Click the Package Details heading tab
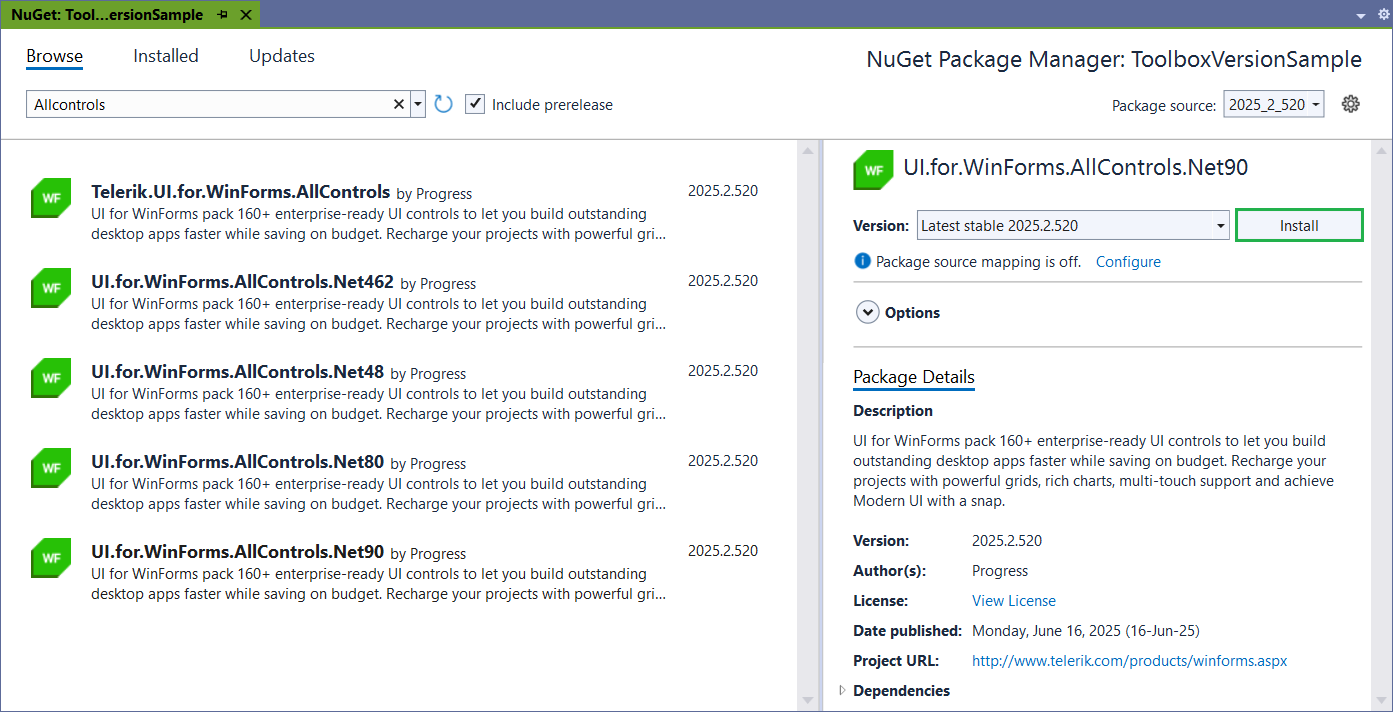Screen dimensions: 1393x712 [914, 377]
